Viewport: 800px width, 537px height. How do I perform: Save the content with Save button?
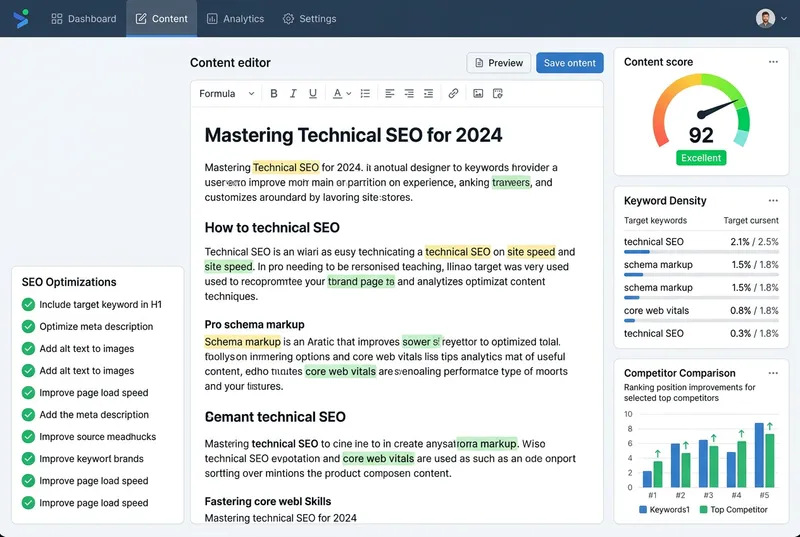point(569,63)
